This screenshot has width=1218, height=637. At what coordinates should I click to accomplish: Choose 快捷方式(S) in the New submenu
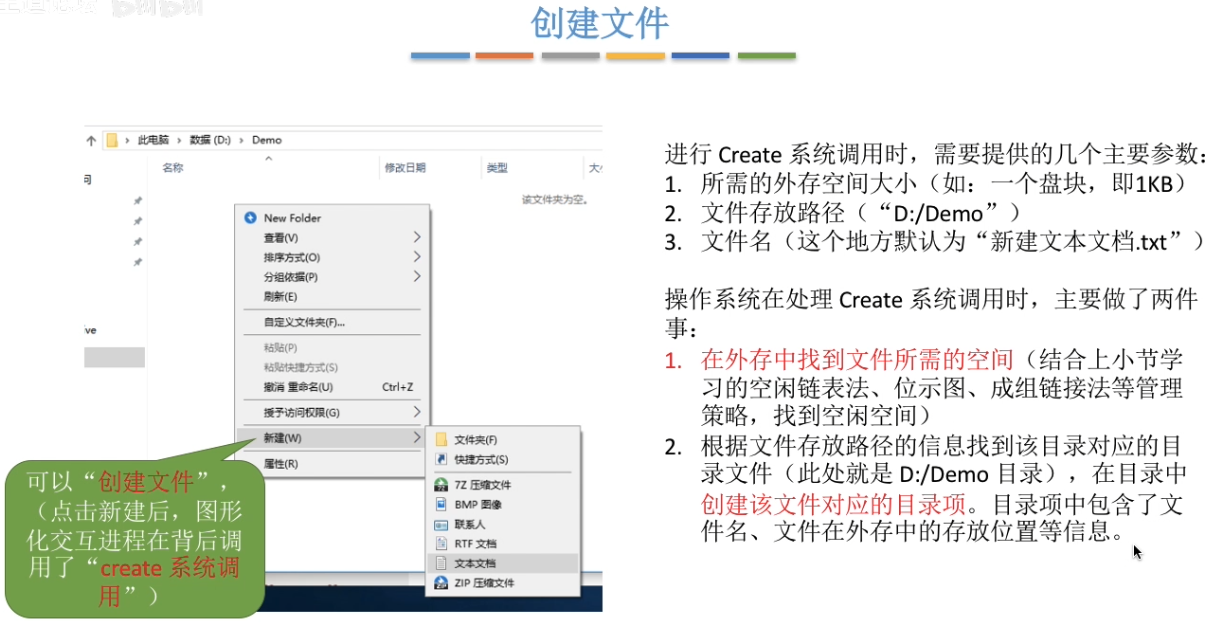pyautogui.click(x=503, y=459)
